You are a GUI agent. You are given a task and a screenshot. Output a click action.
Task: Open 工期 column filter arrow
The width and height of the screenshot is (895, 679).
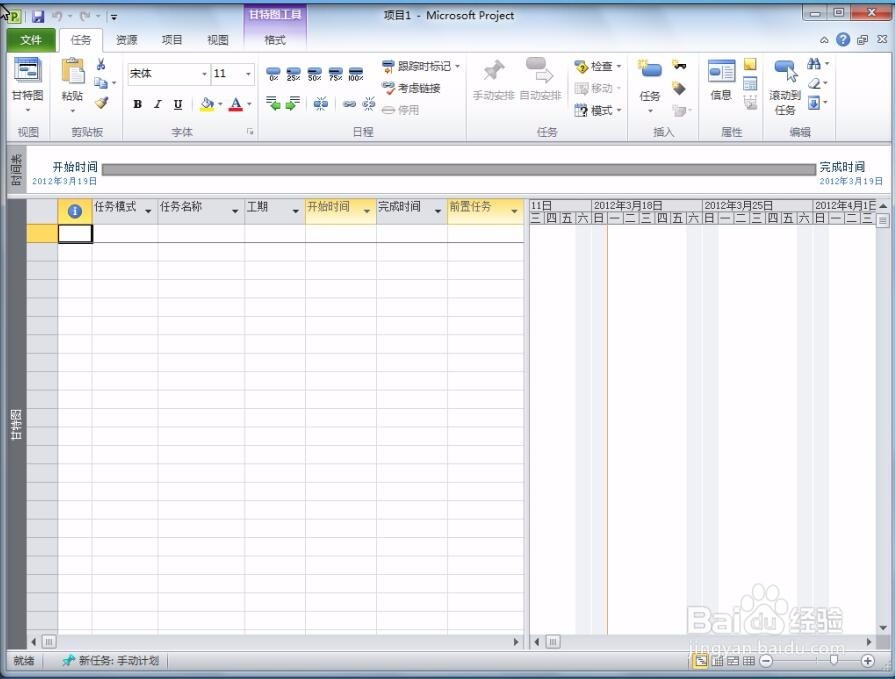(x=296, y=211)
